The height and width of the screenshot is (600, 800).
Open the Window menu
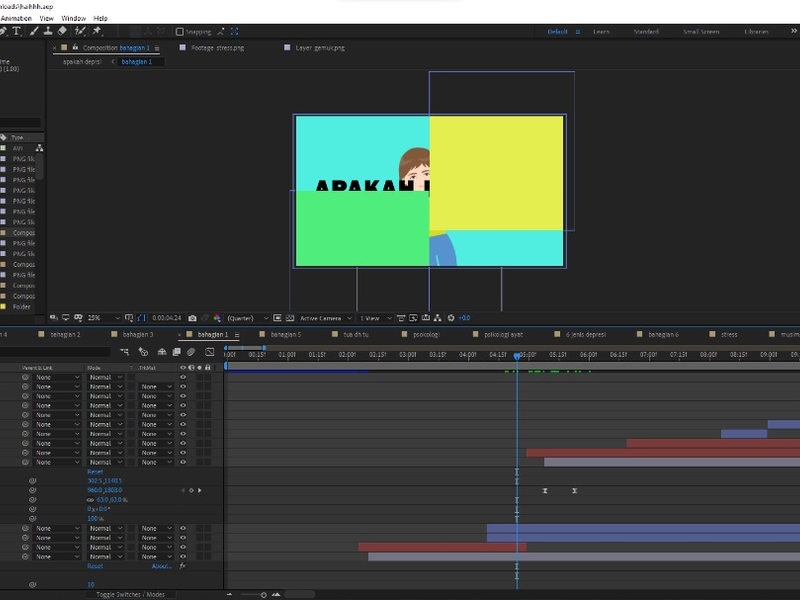[73, 18]
